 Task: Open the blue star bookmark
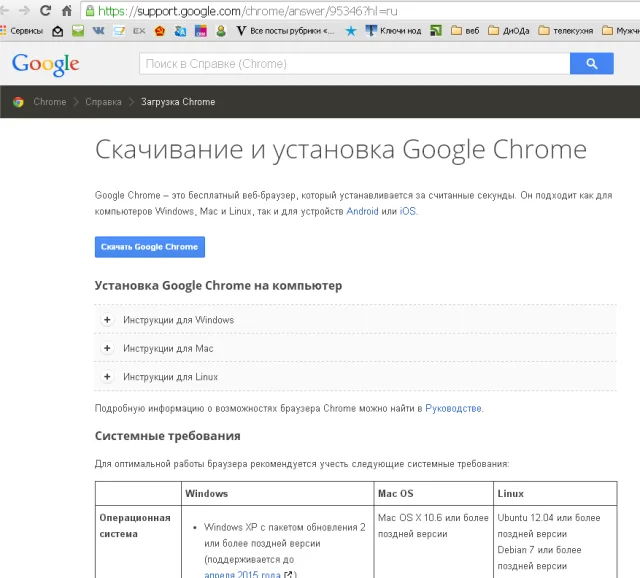pyautogui.click(x=351, y=31)
